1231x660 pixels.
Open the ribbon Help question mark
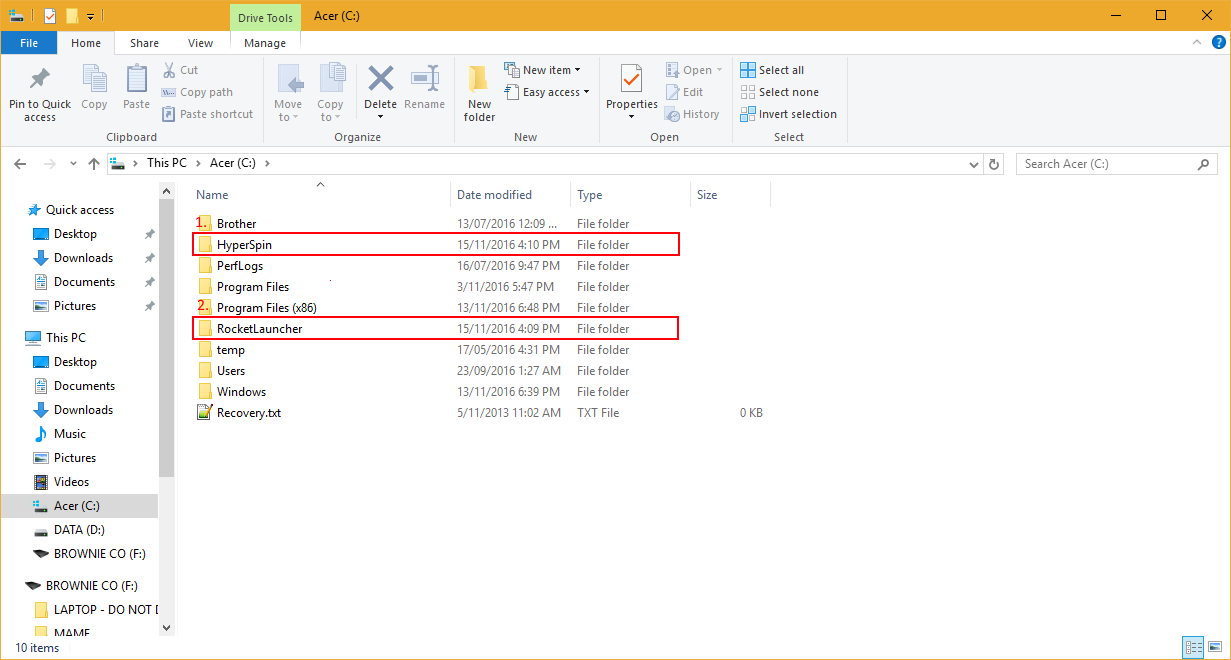click(1217, 43)
